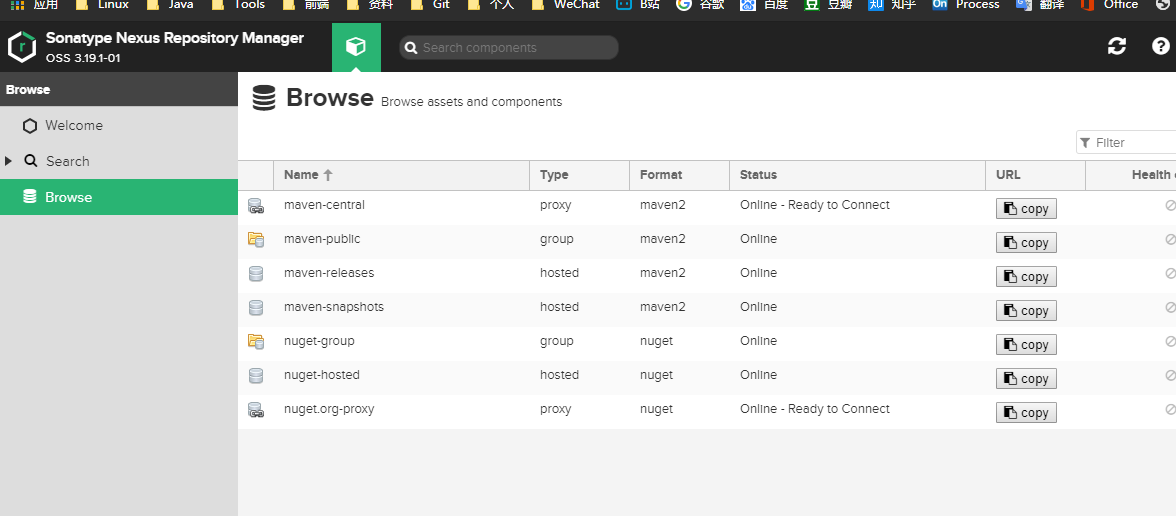This screenshot has width=1176, height=516.
Task: Click the Search magnifier icon in sidebar
Action: [31, 160]
